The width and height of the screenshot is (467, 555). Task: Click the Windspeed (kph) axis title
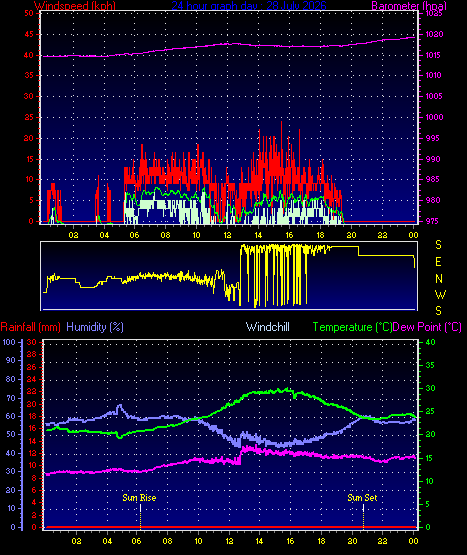(75, 6)
